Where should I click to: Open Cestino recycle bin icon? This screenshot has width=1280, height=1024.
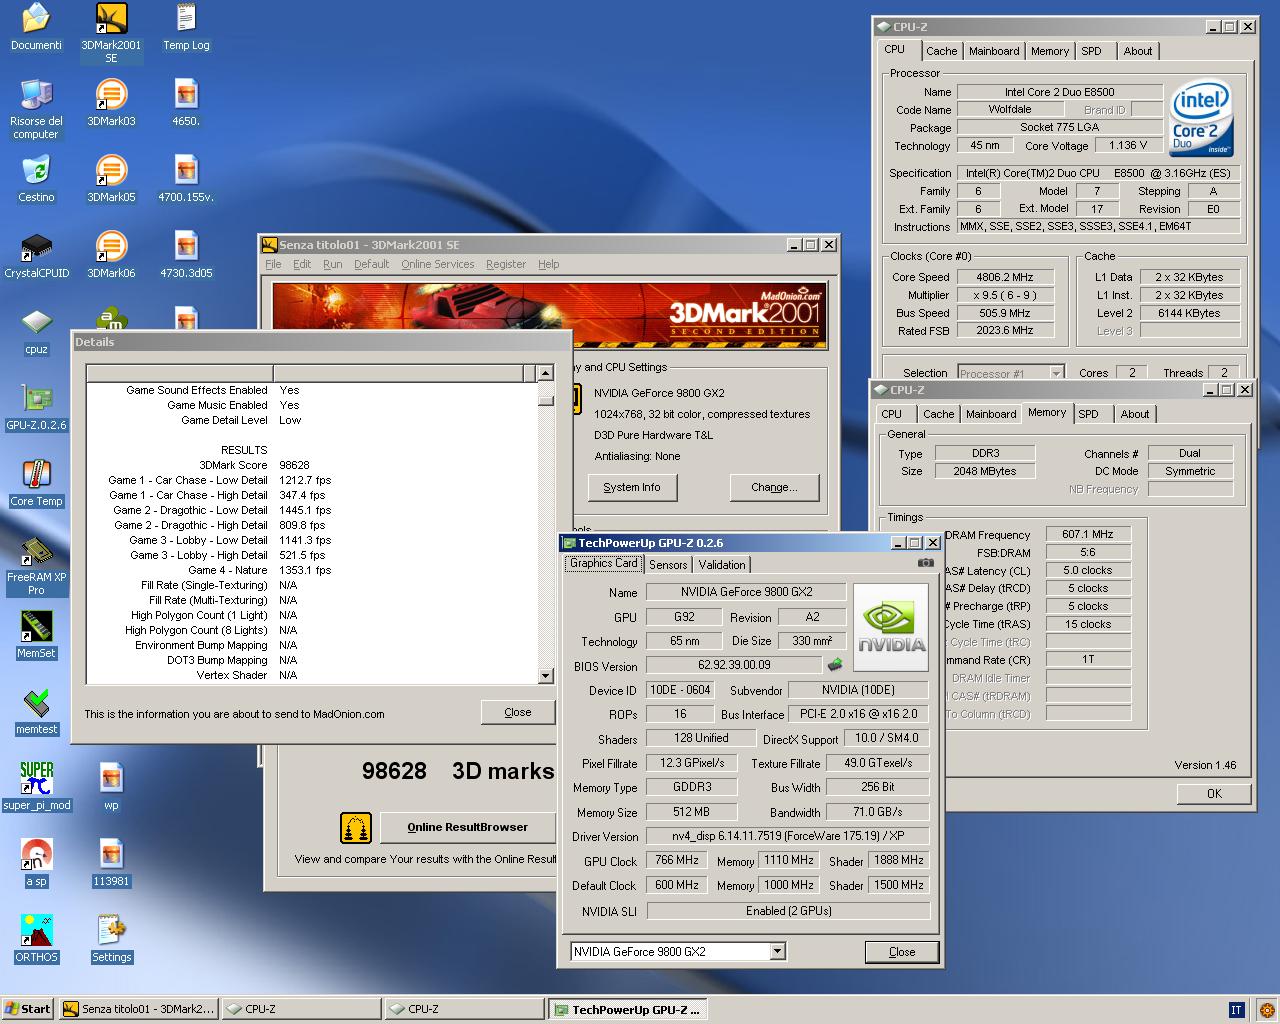coord(36,178)
